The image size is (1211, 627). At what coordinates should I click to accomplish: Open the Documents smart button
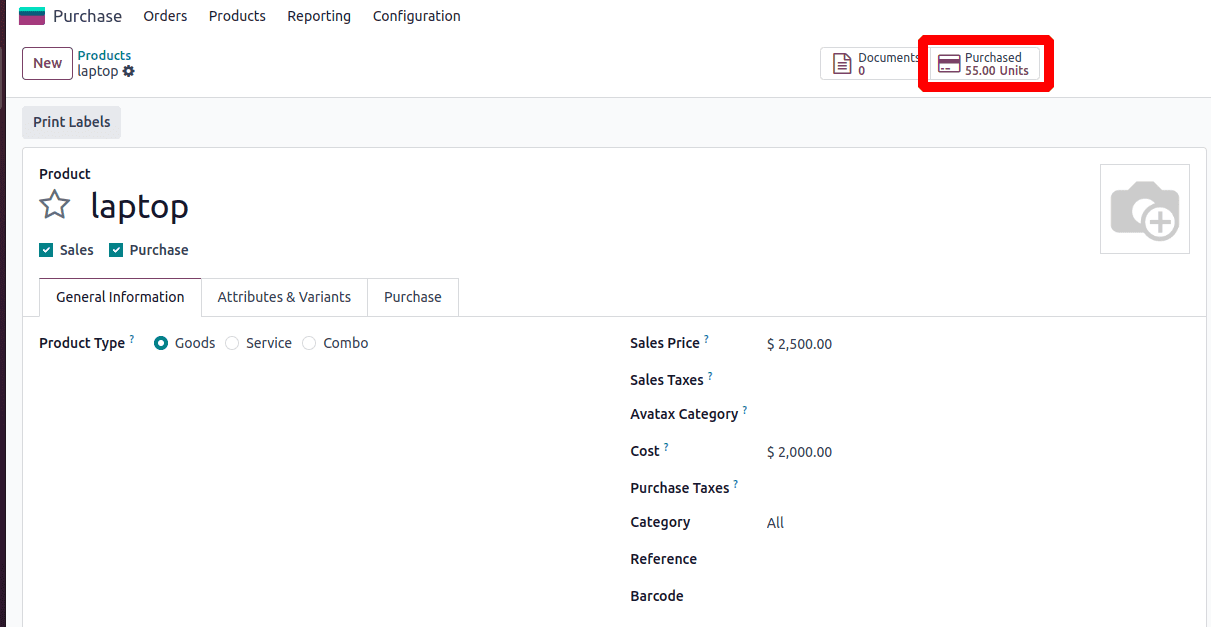coord(871,64)
